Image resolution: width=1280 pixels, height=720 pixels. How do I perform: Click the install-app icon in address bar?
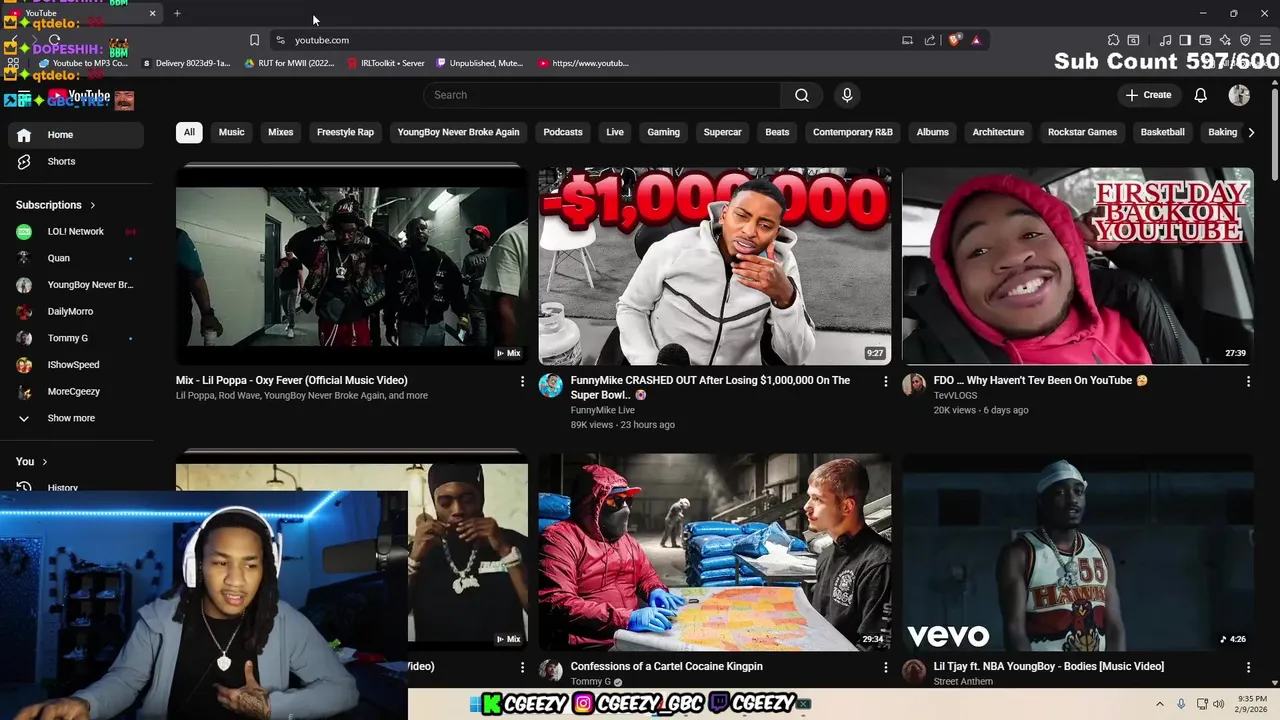click(907, 40)
